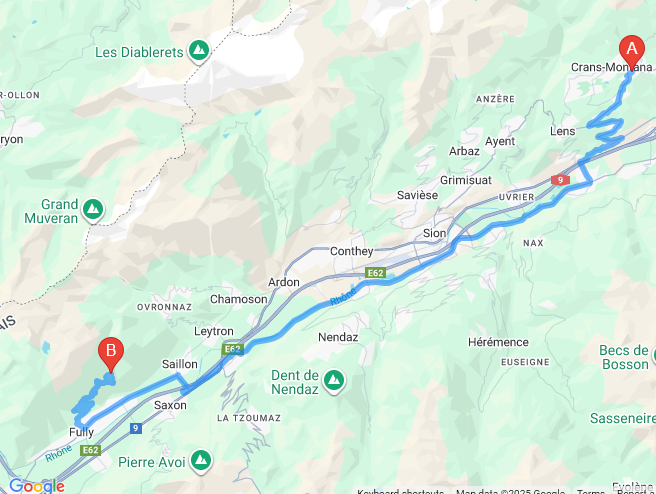Select Grand Muveran mountain peak icon
Screen dimensions: 656x494
(x=93, y=209)
